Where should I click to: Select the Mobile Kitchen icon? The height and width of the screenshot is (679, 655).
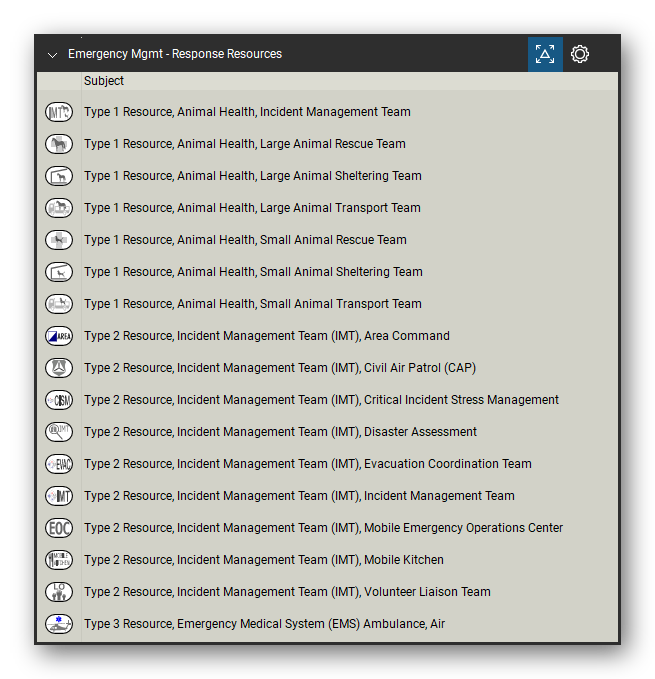(59, 560)
